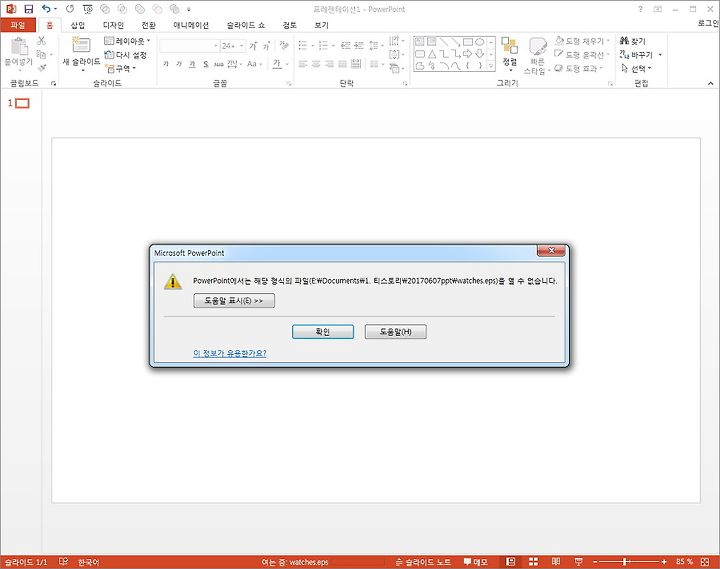Click the bullet list icon
The width and height of the screenshot is (720, 569).
pos(302,45)
